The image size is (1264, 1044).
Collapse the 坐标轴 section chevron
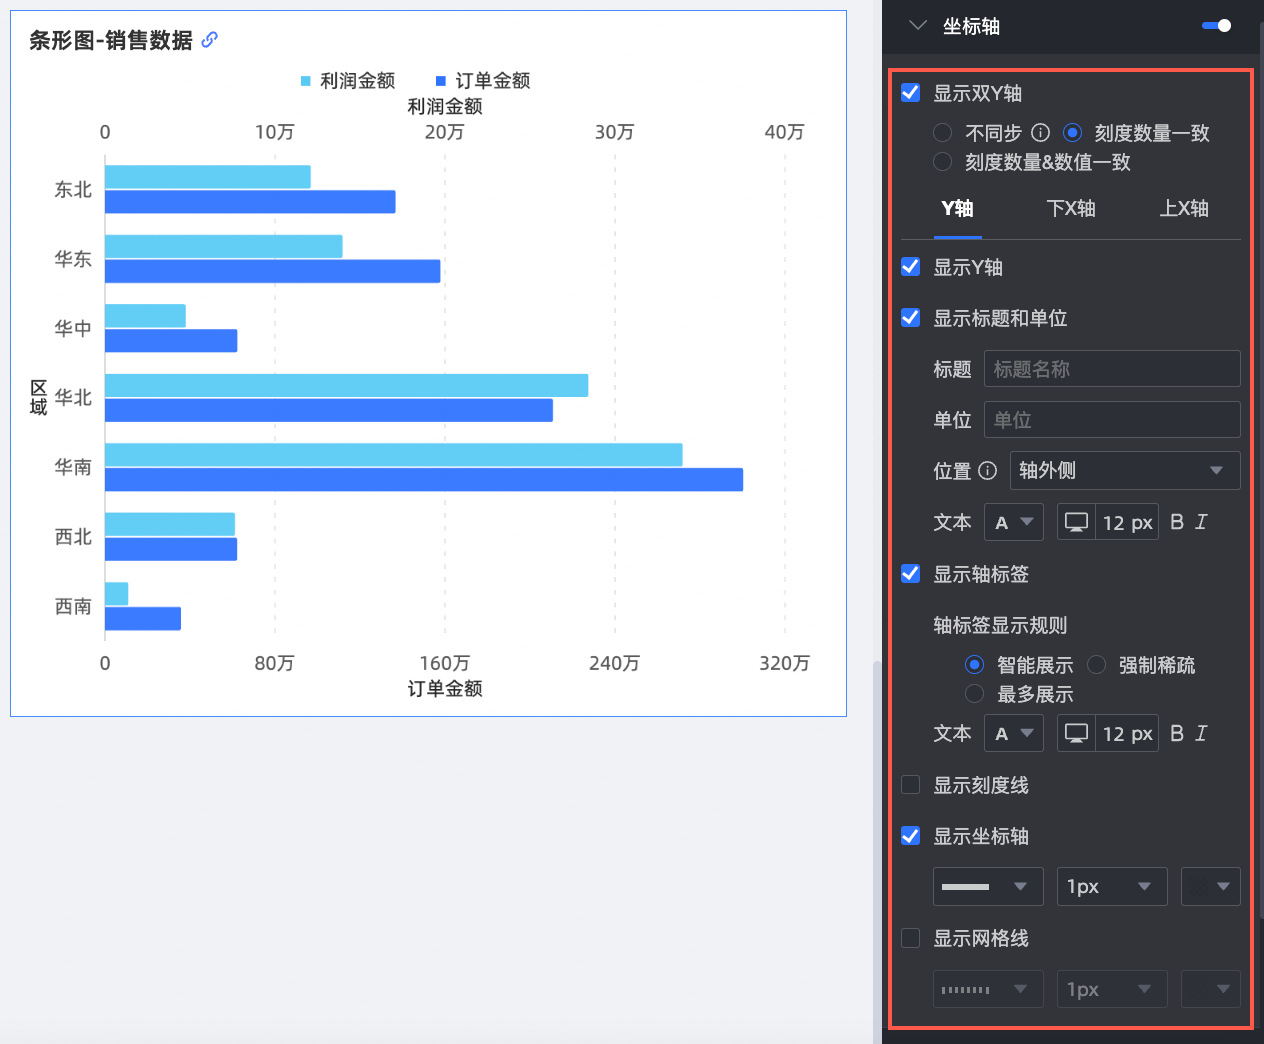[918, 26]
